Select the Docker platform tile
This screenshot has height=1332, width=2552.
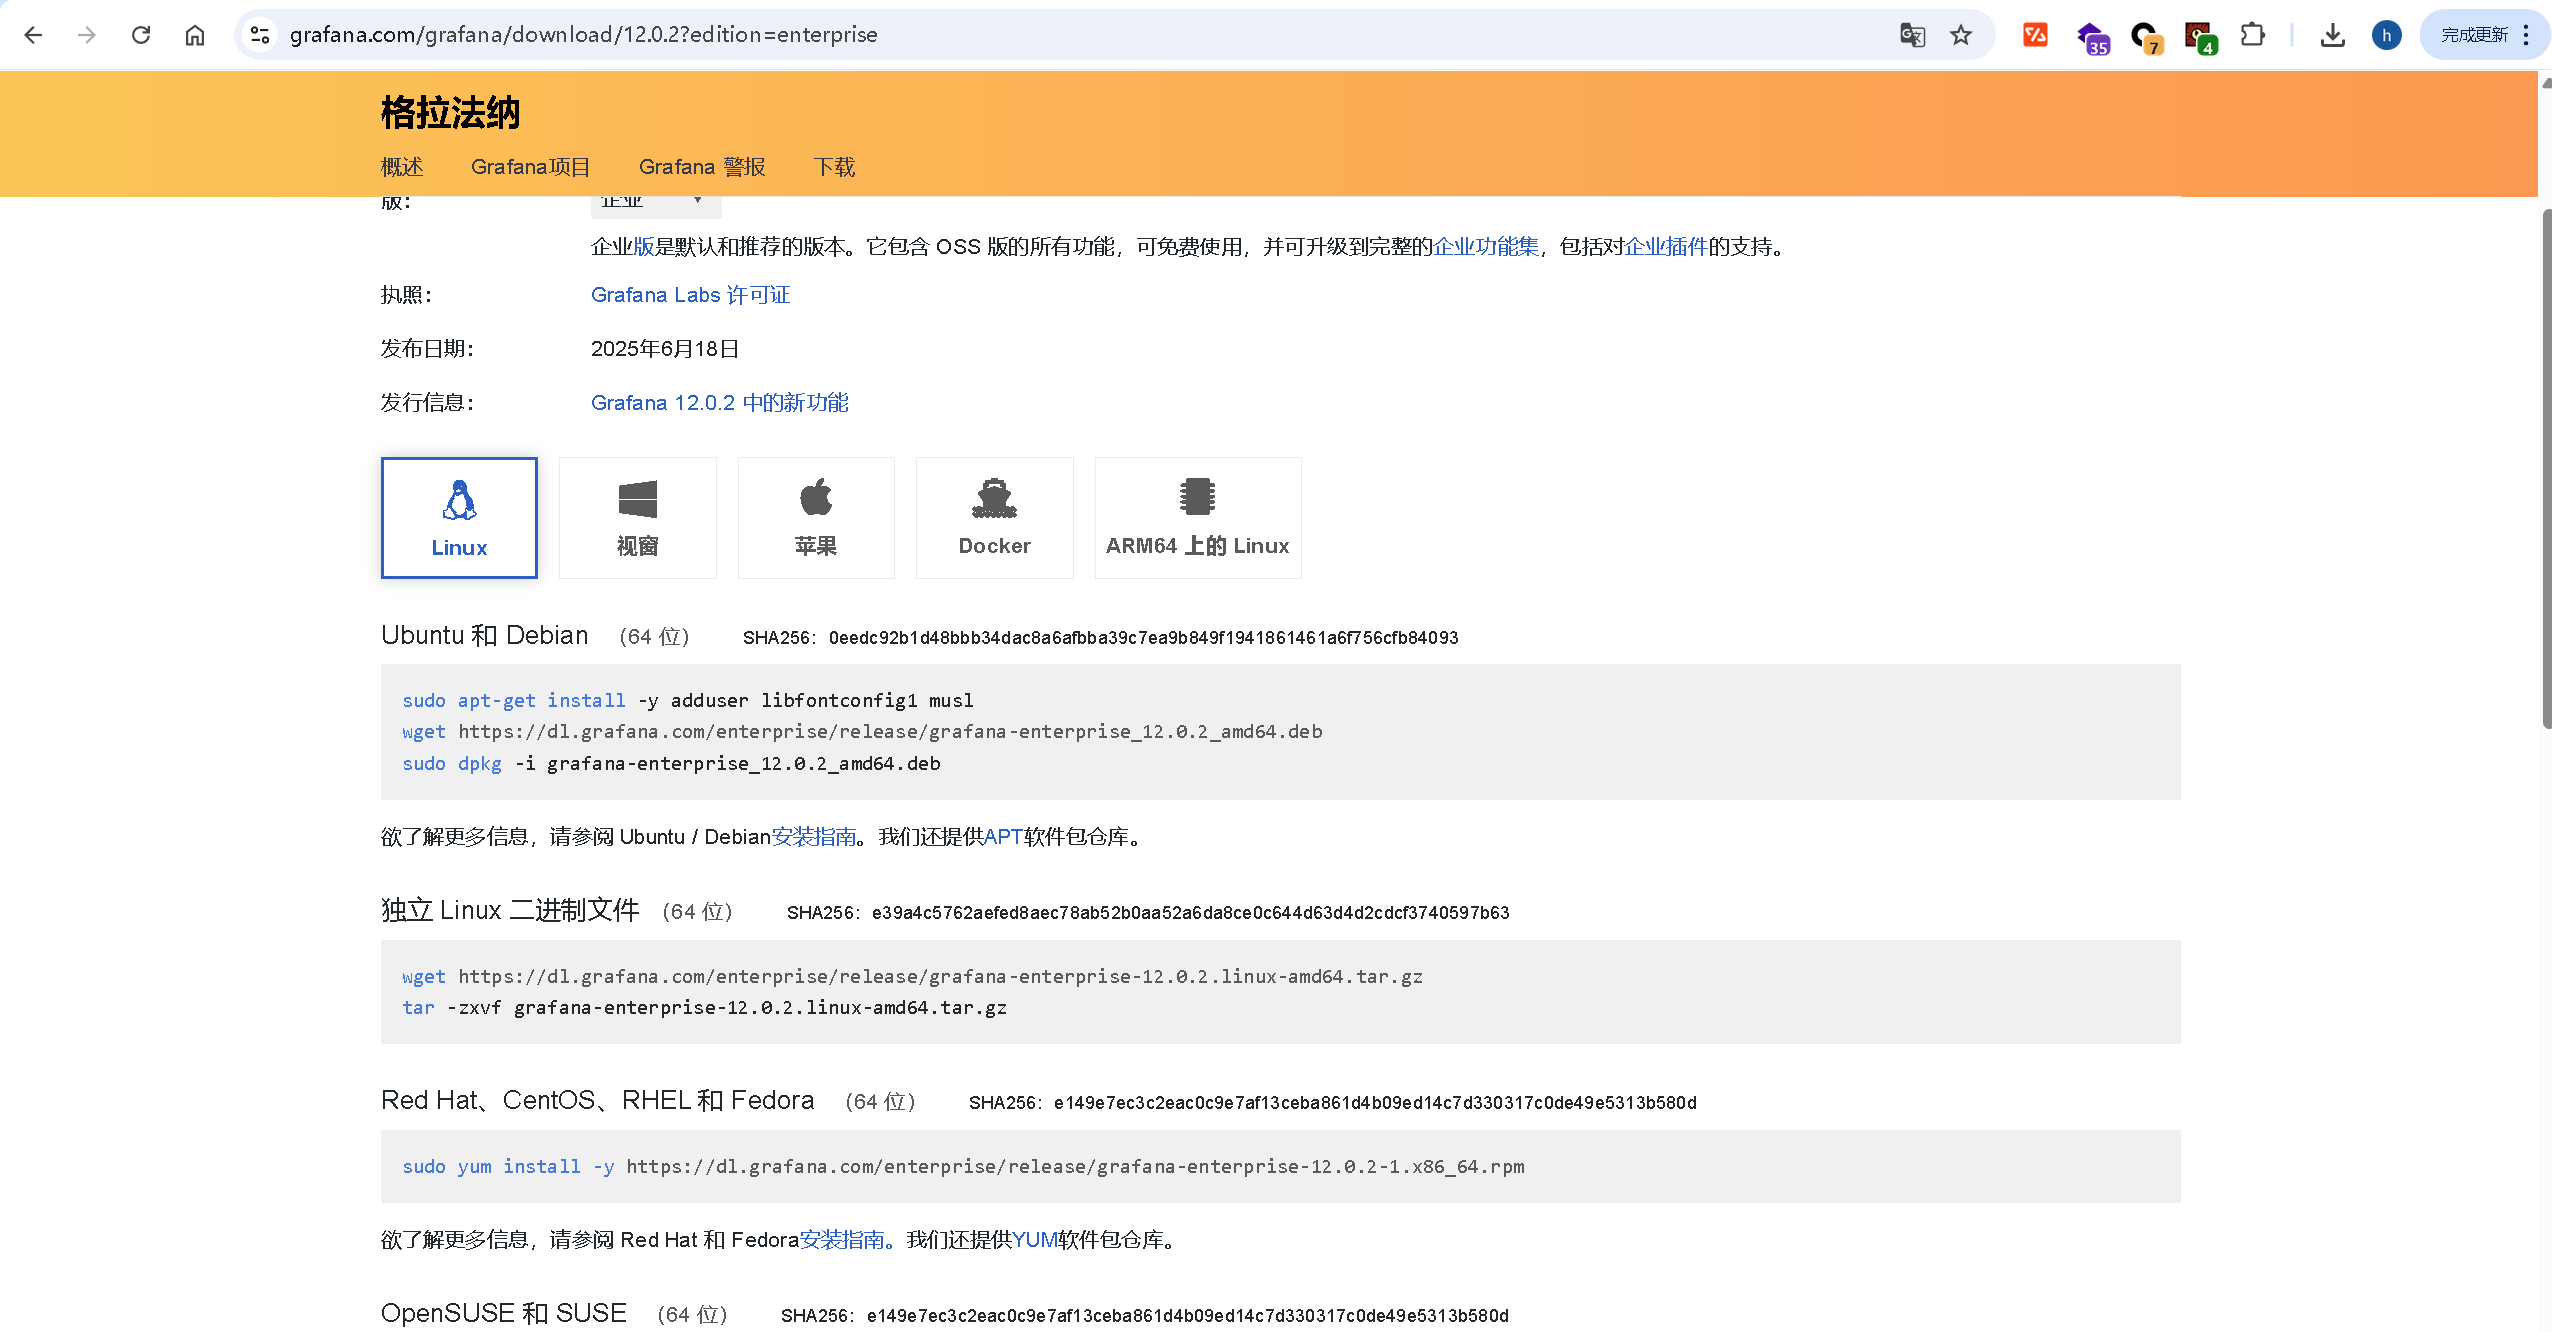click(994, 518)
